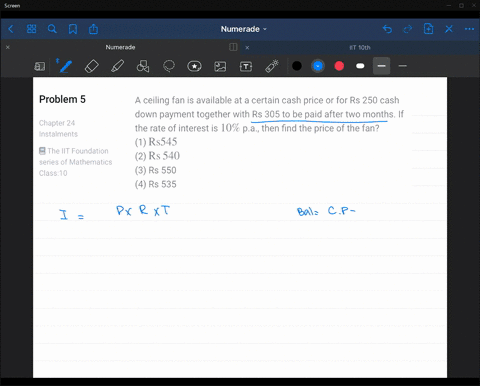This screenshot has height=386, width=480.
Task: Select the Pen tool
Action: [65, 66]
